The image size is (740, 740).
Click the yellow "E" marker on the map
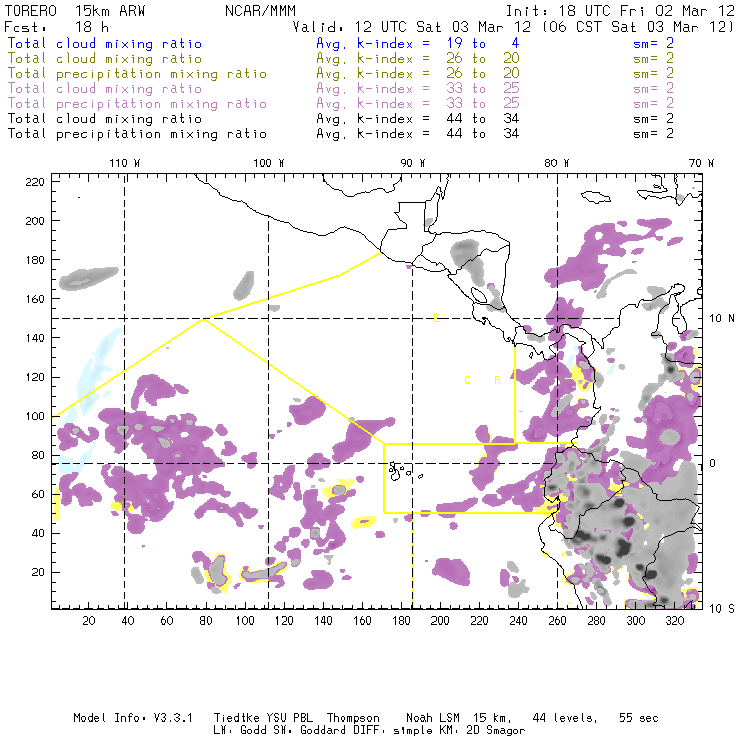pyautogui.click(x=437, y=318)
